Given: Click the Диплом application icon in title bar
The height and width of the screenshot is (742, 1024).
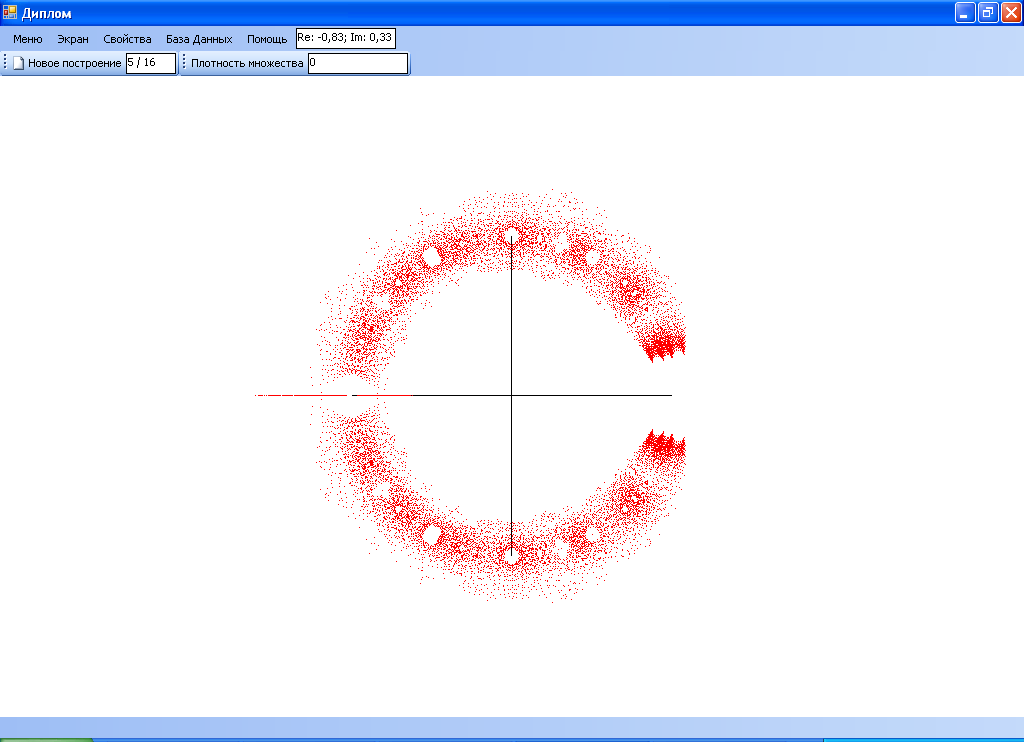Looking at the screenshot, I should coord(10,13).
